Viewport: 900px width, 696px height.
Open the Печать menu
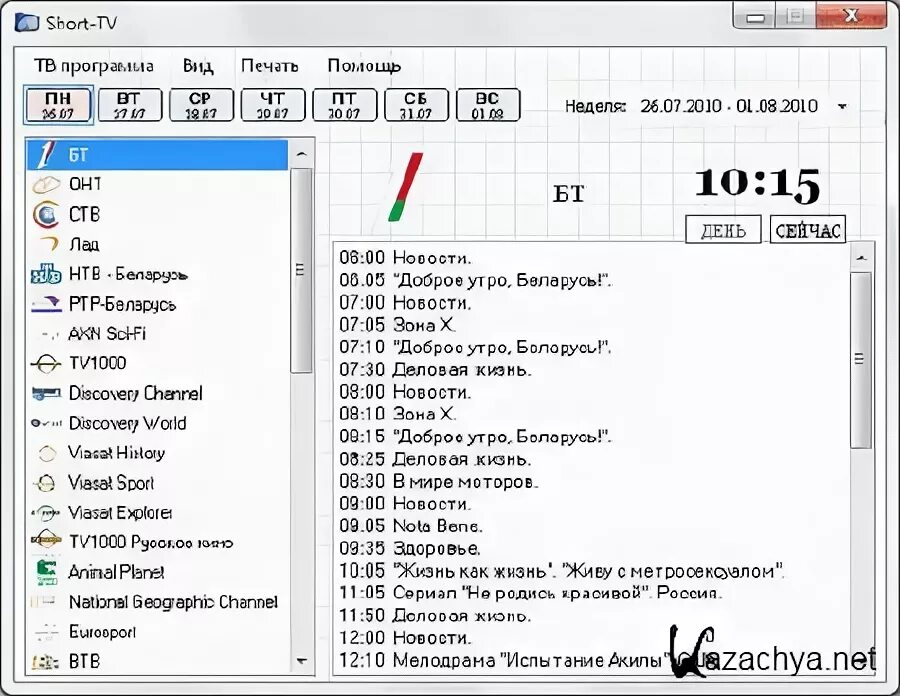tap(269, 66)
